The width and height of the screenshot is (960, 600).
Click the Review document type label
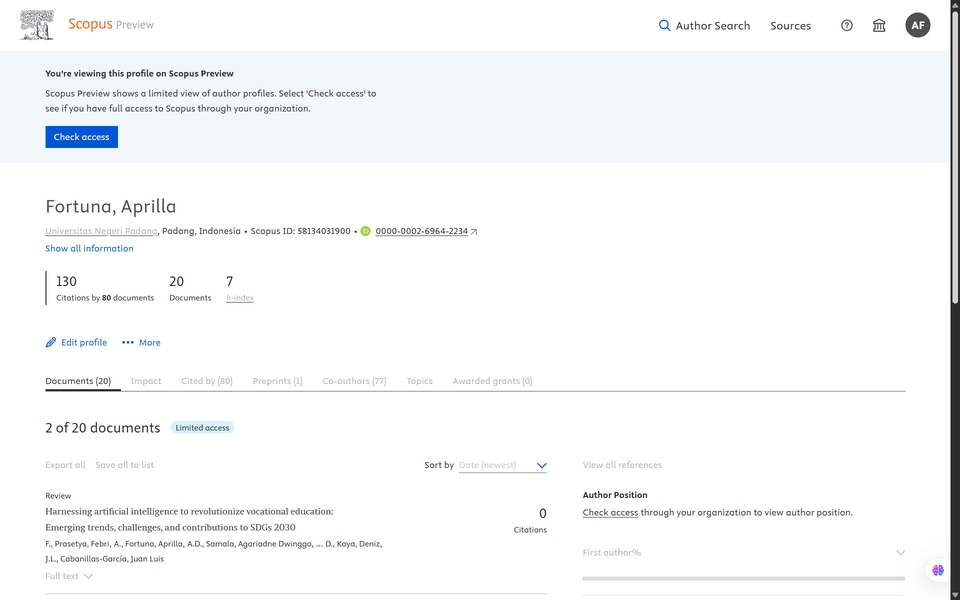coord(58,496)
